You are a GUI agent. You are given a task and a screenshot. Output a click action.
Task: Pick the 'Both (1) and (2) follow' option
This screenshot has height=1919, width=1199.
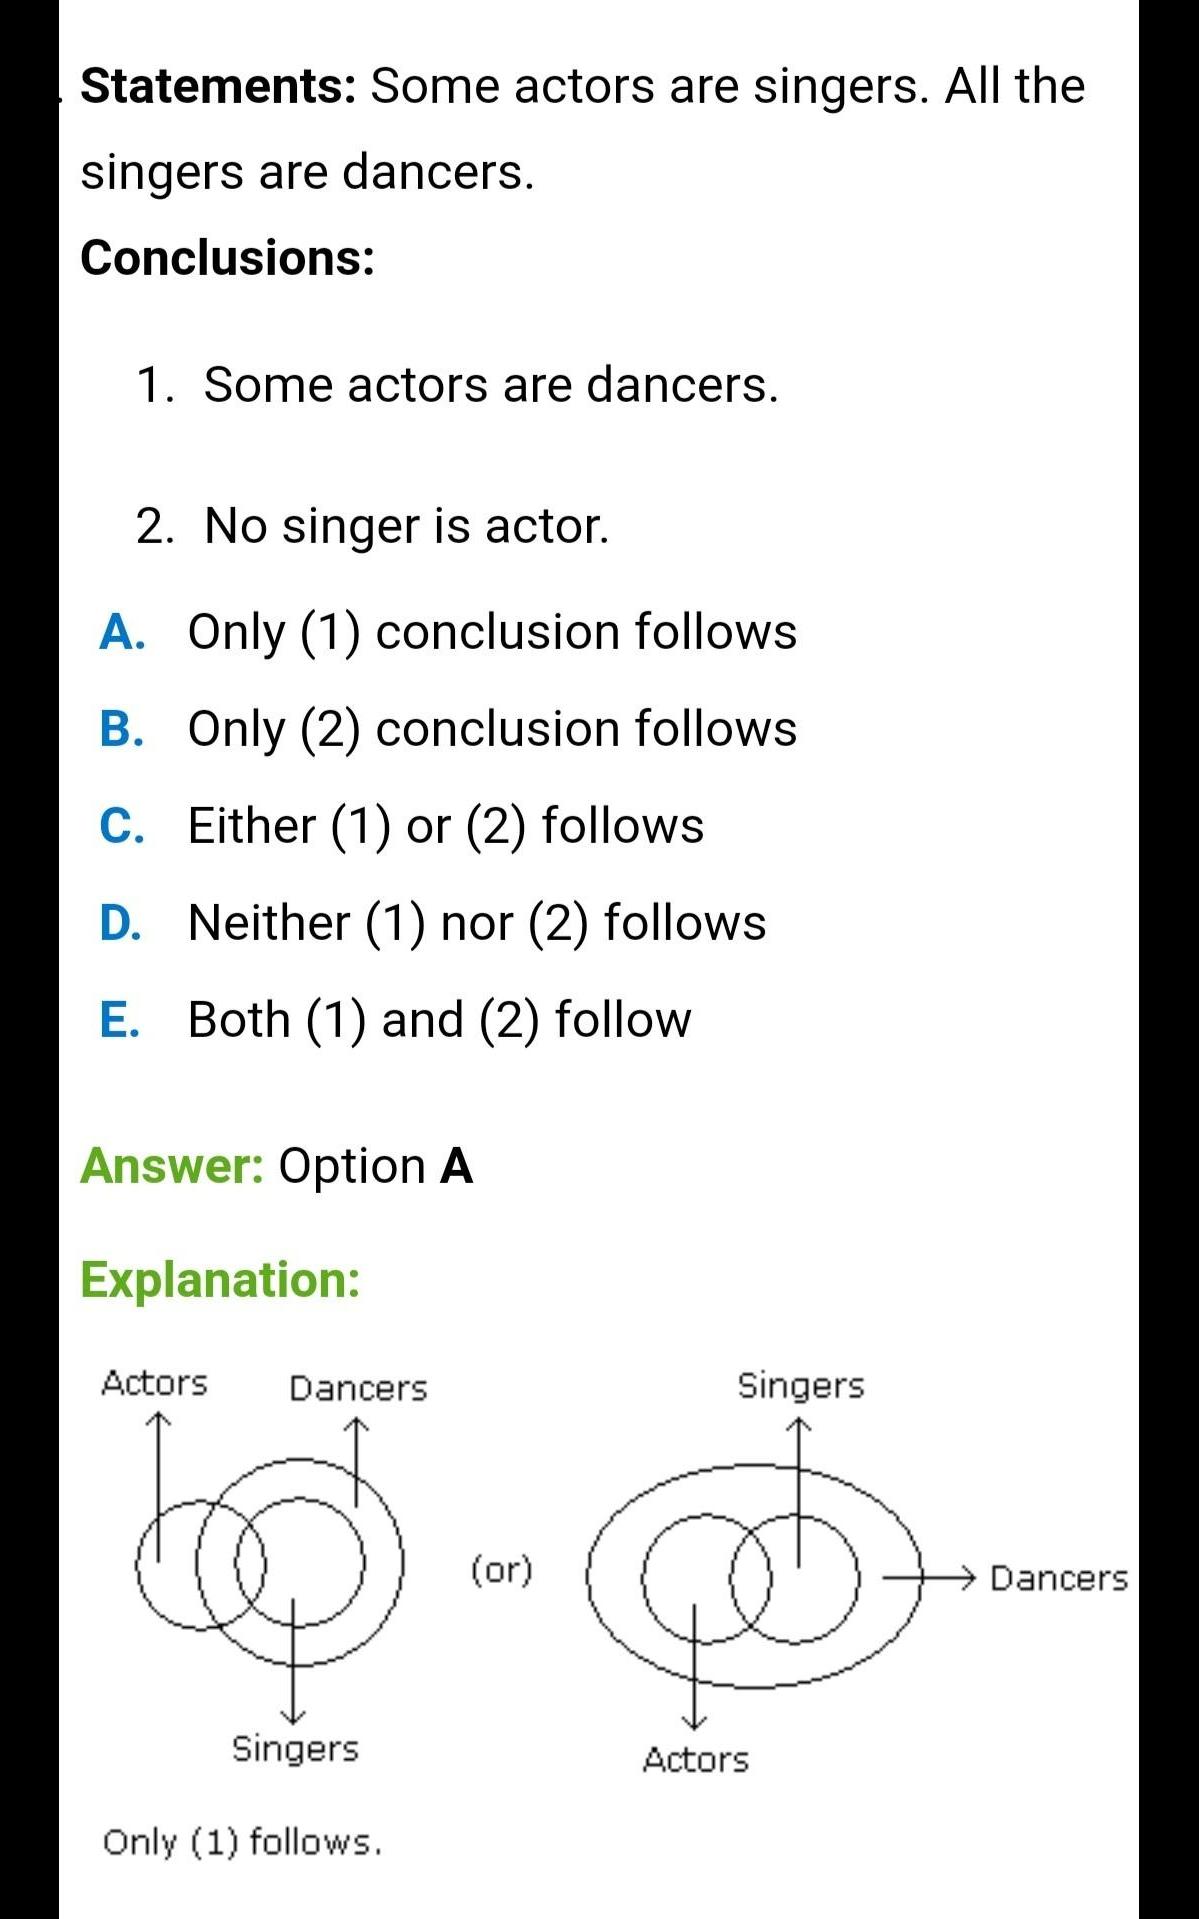tap(439, 1020)
